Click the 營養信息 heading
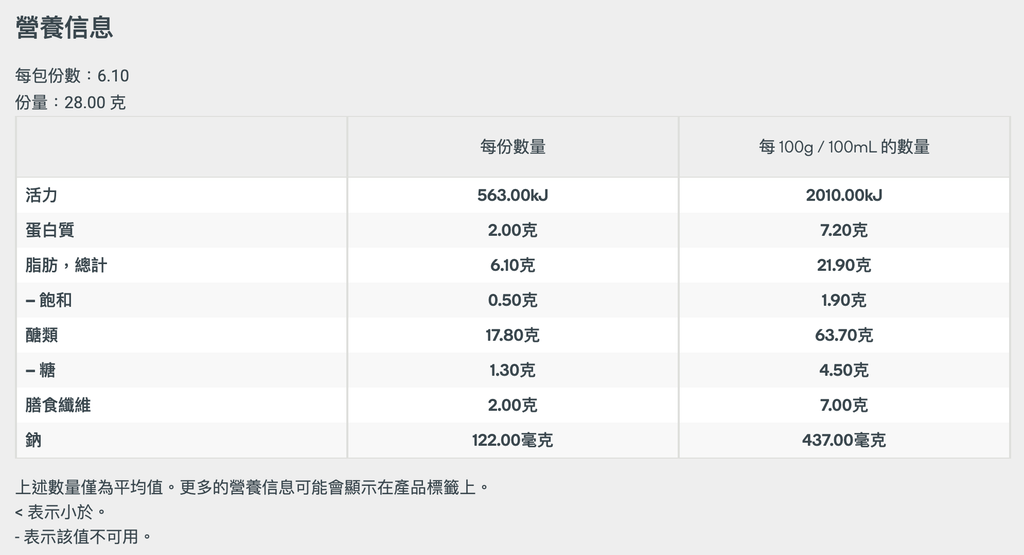This screenshot has width=1024, height=555. point(64,27)
